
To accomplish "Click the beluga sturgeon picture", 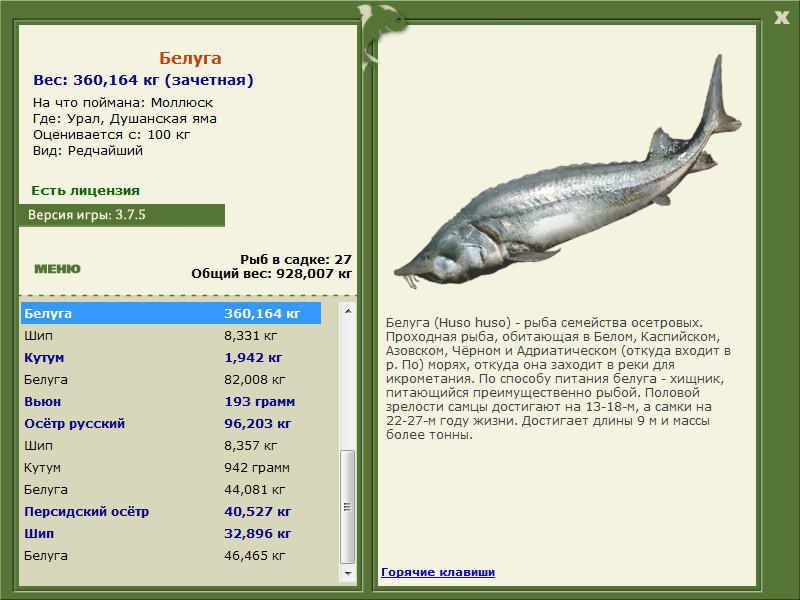I will (x=567, y=172).
